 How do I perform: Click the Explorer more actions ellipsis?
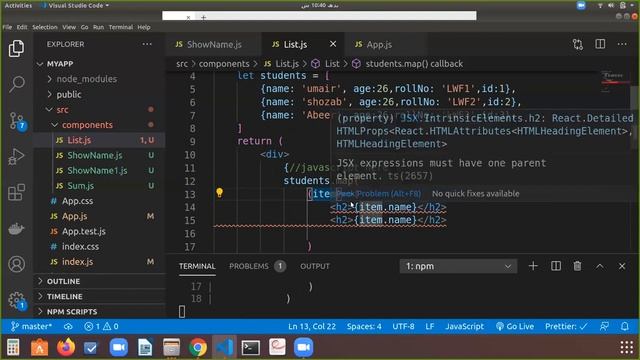147,44
